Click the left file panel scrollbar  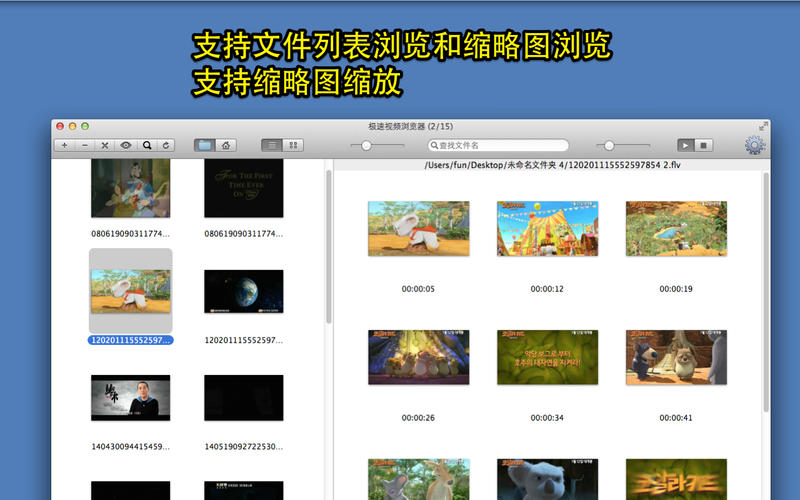329,247
